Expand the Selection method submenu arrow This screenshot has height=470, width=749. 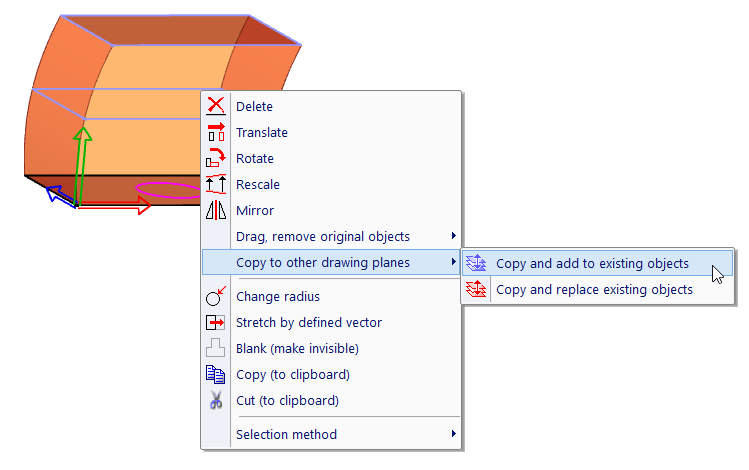pos(453,435)
